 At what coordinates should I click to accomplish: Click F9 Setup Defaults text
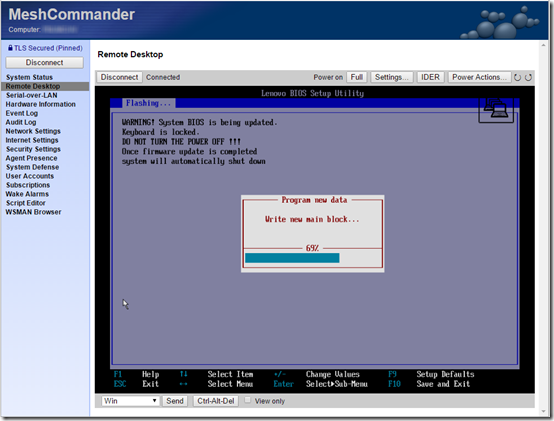pyautogui.click(x=431, y=374)
